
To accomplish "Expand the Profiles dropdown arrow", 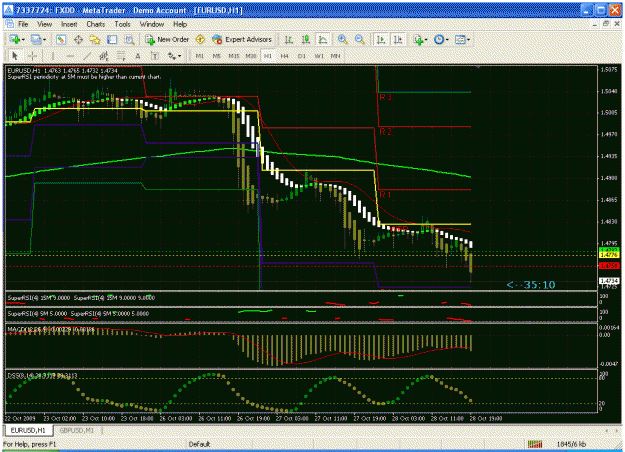I will pos(45,39).
